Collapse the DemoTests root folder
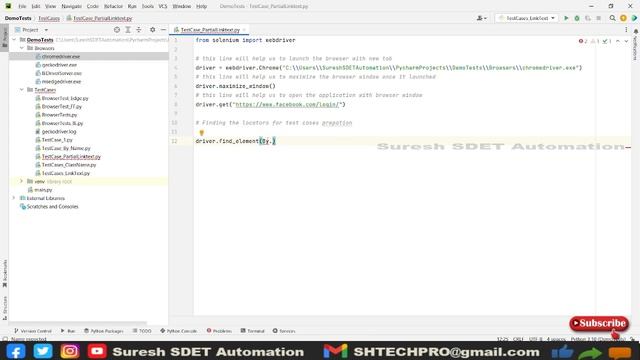This screenshot has width=640, height=360. point(14,40)
